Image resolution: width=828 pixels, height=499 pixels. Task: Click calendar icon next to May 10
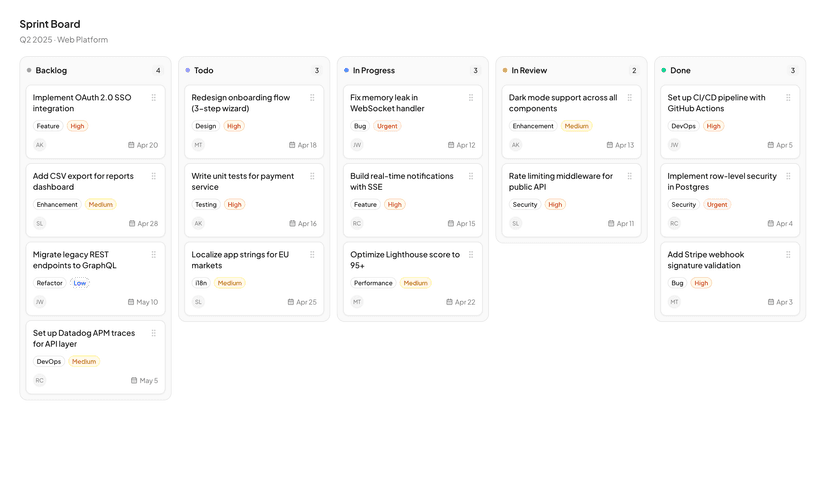(131, 302)
